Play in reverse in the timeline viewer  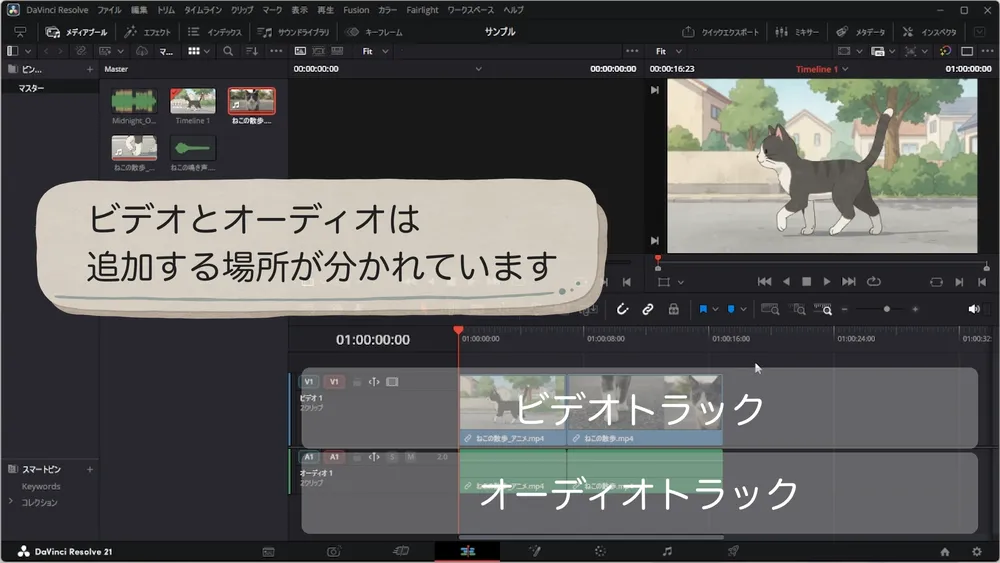[786, 281]
